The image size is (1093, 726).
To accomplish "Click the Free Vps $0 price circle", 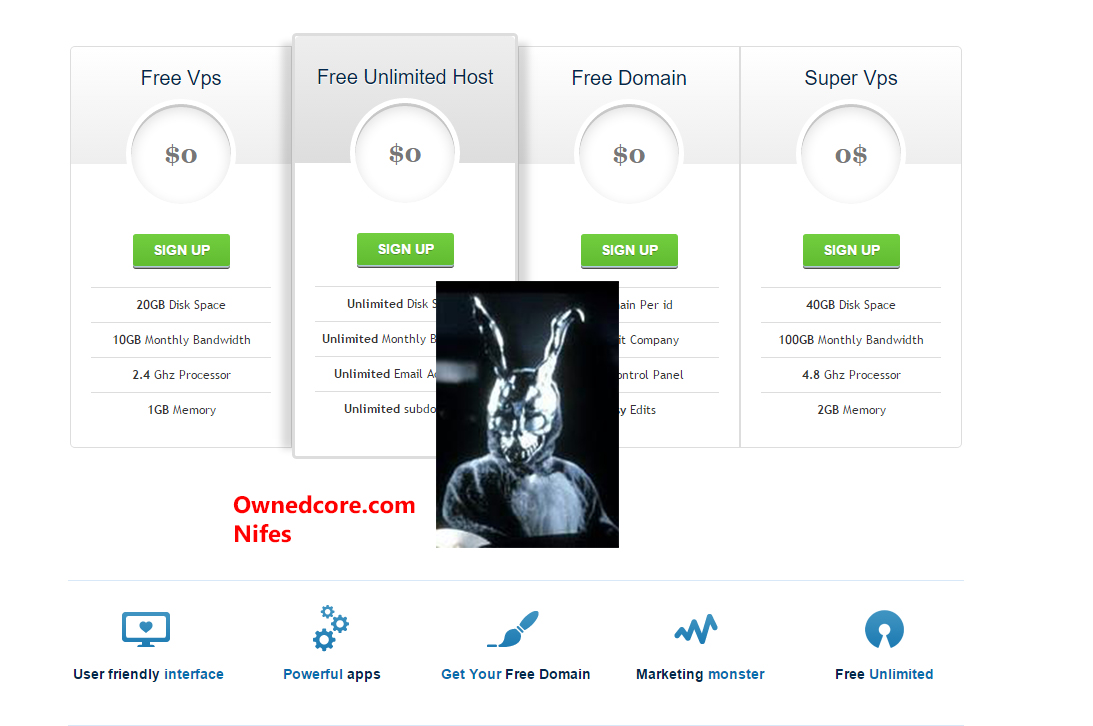I will click(181, 154).
